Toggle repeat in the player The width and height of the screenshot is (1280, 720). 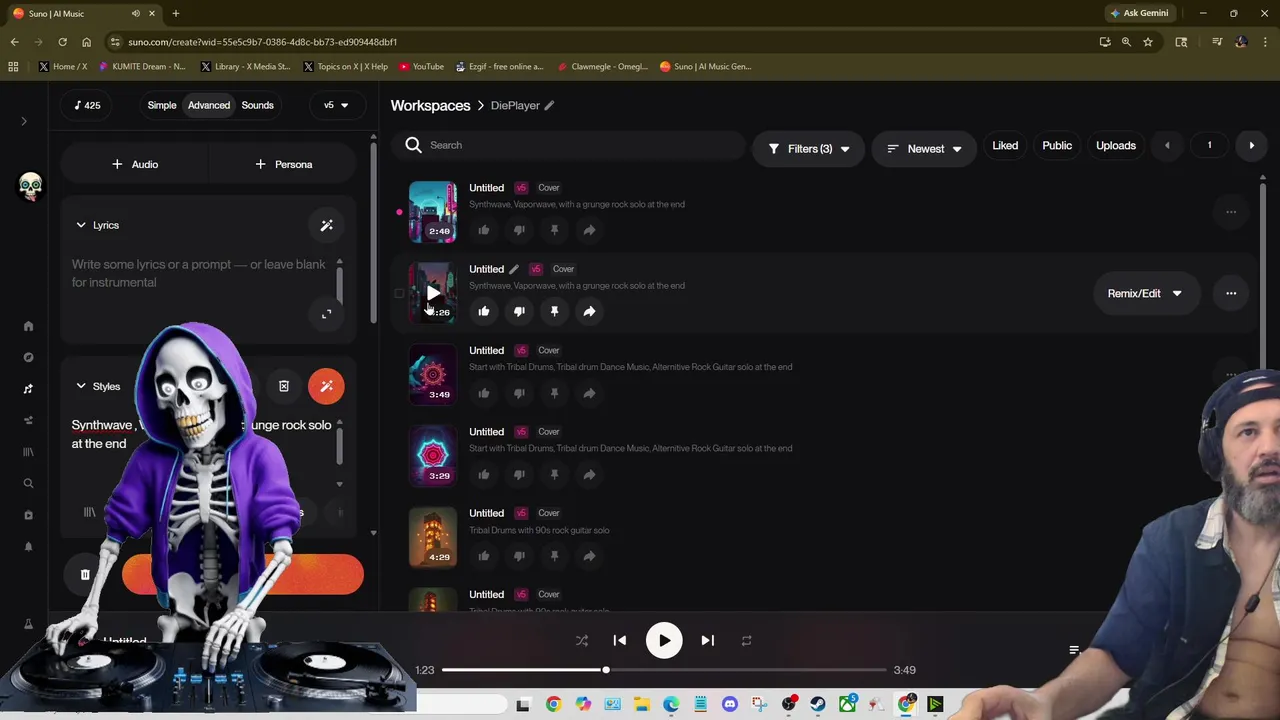746,641
